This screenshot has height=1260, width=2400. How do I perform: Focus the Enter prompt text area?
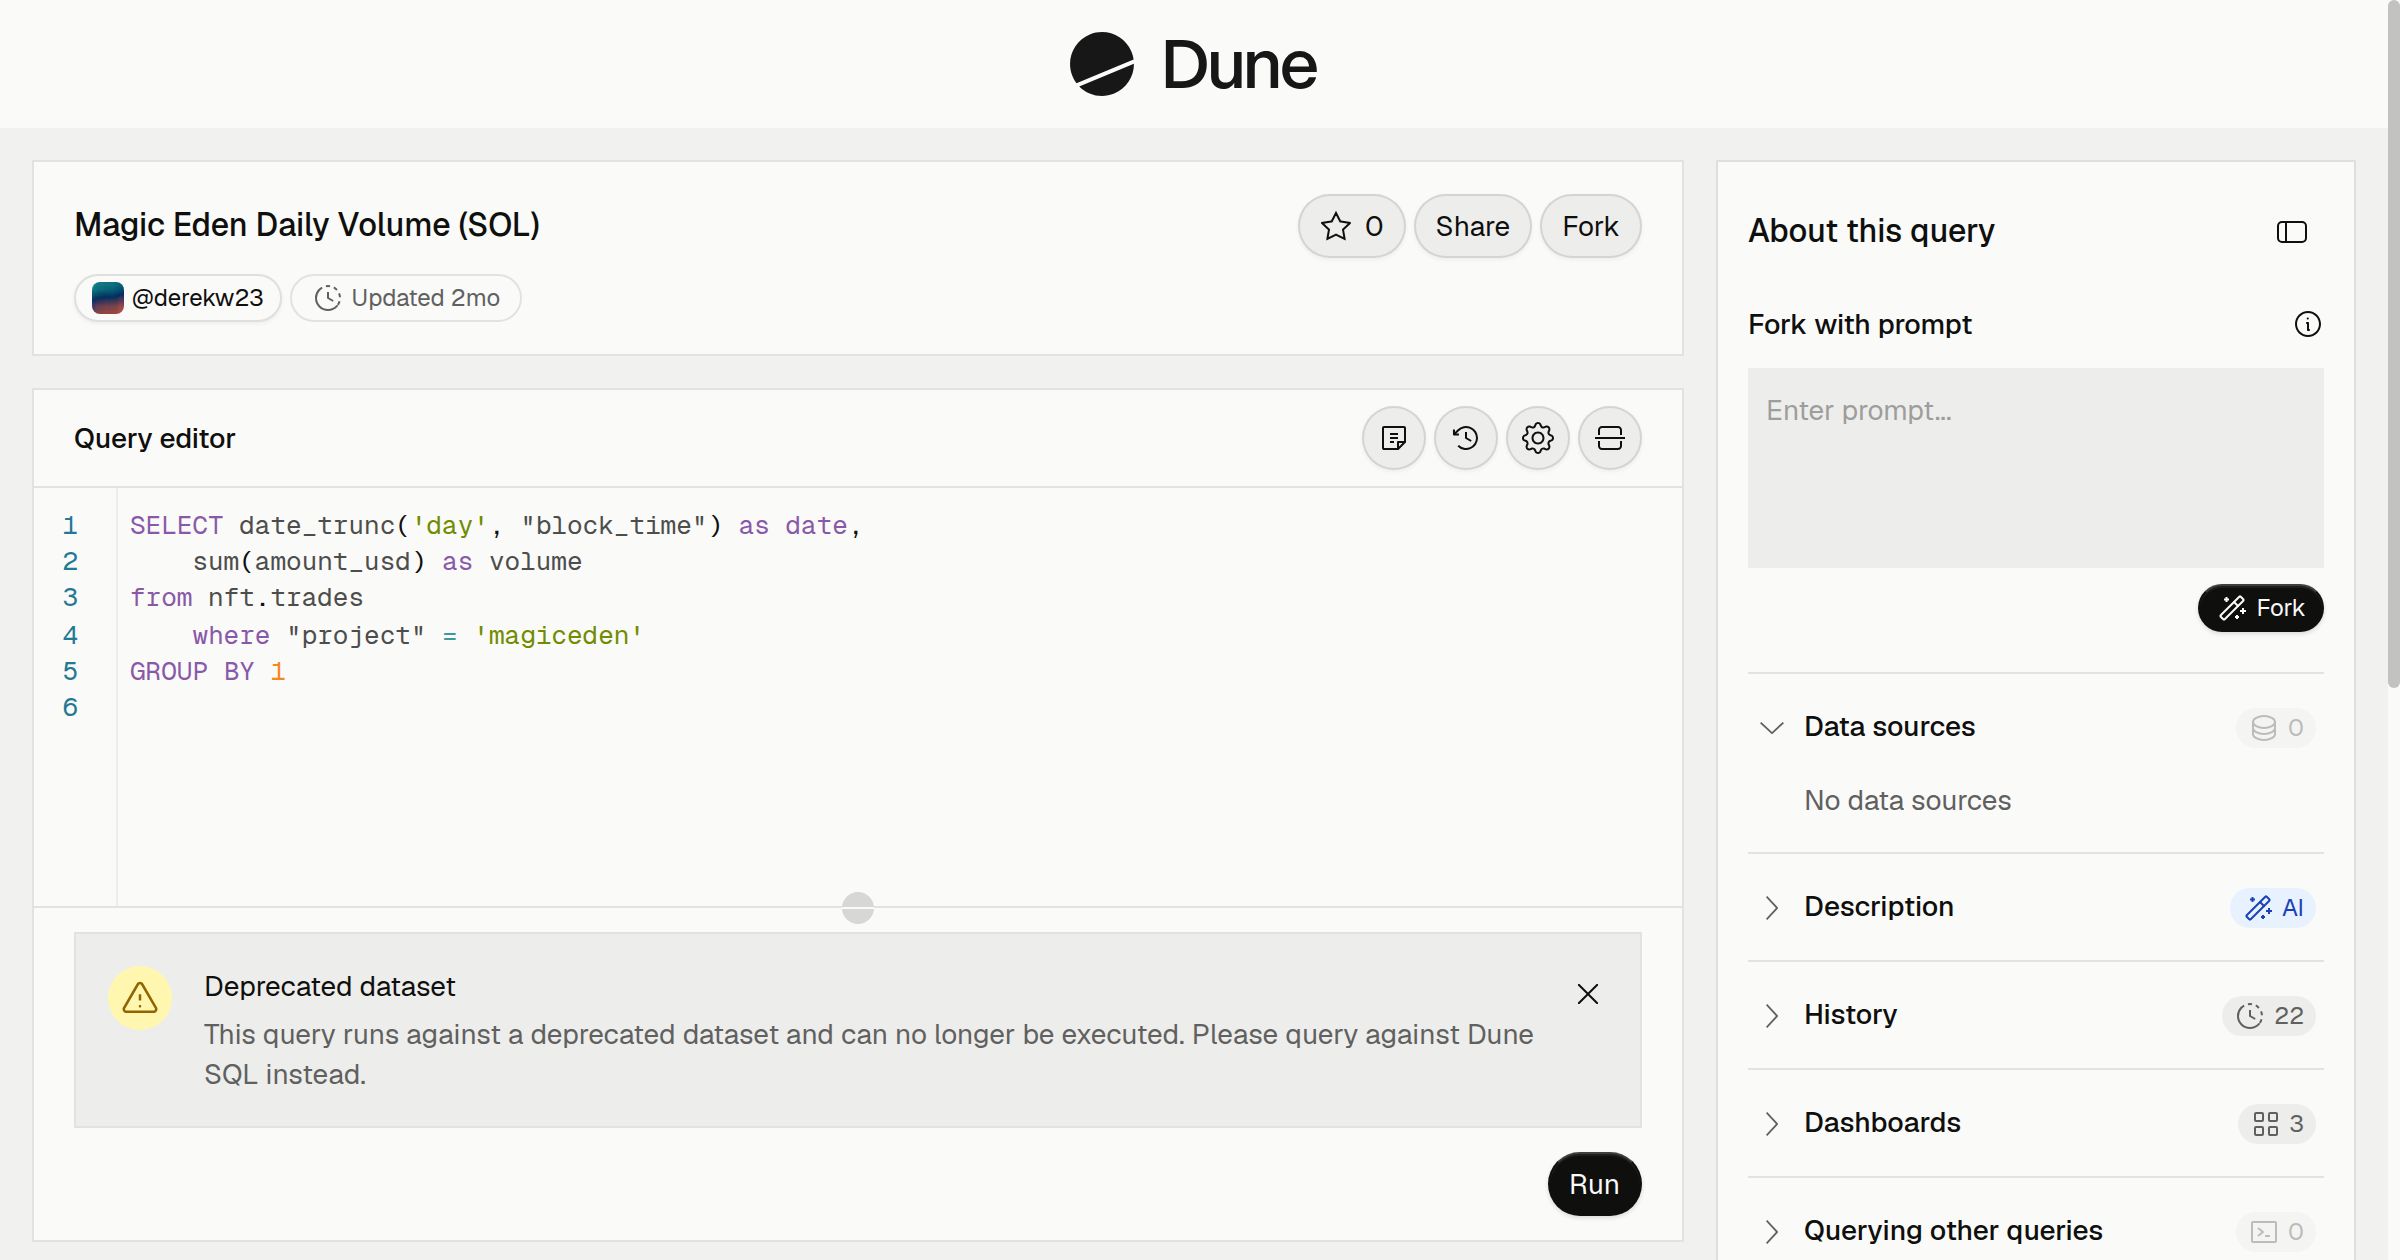click(x=2035, y=468)
